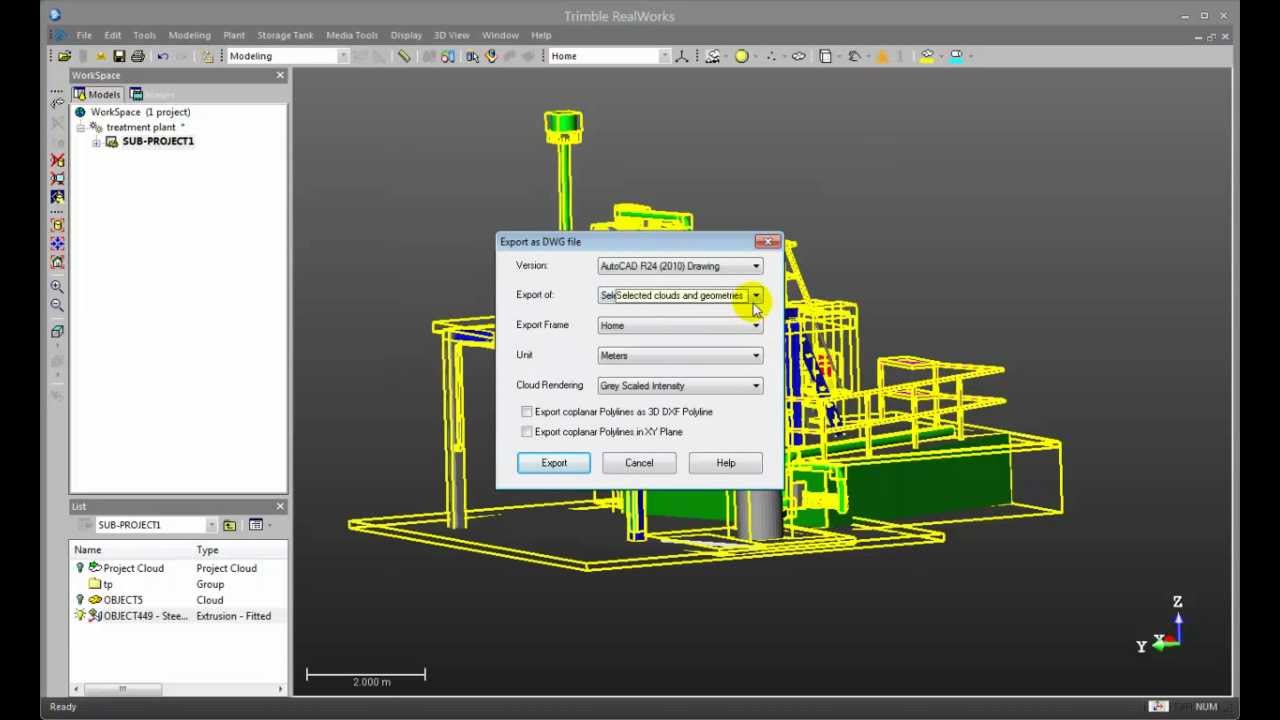Click the 3D box view icon
The width and height of the screenshot is (1280, 720).
[57, 331]
